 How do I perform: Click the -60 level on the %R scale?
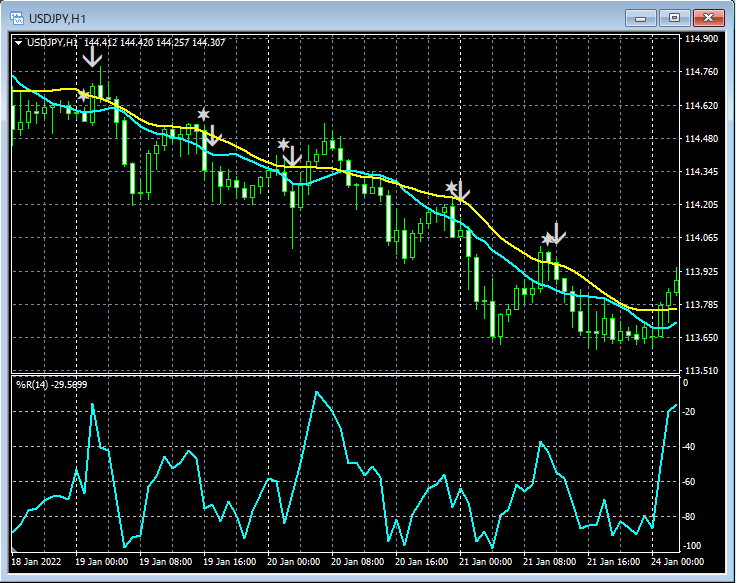coord(689,482)
